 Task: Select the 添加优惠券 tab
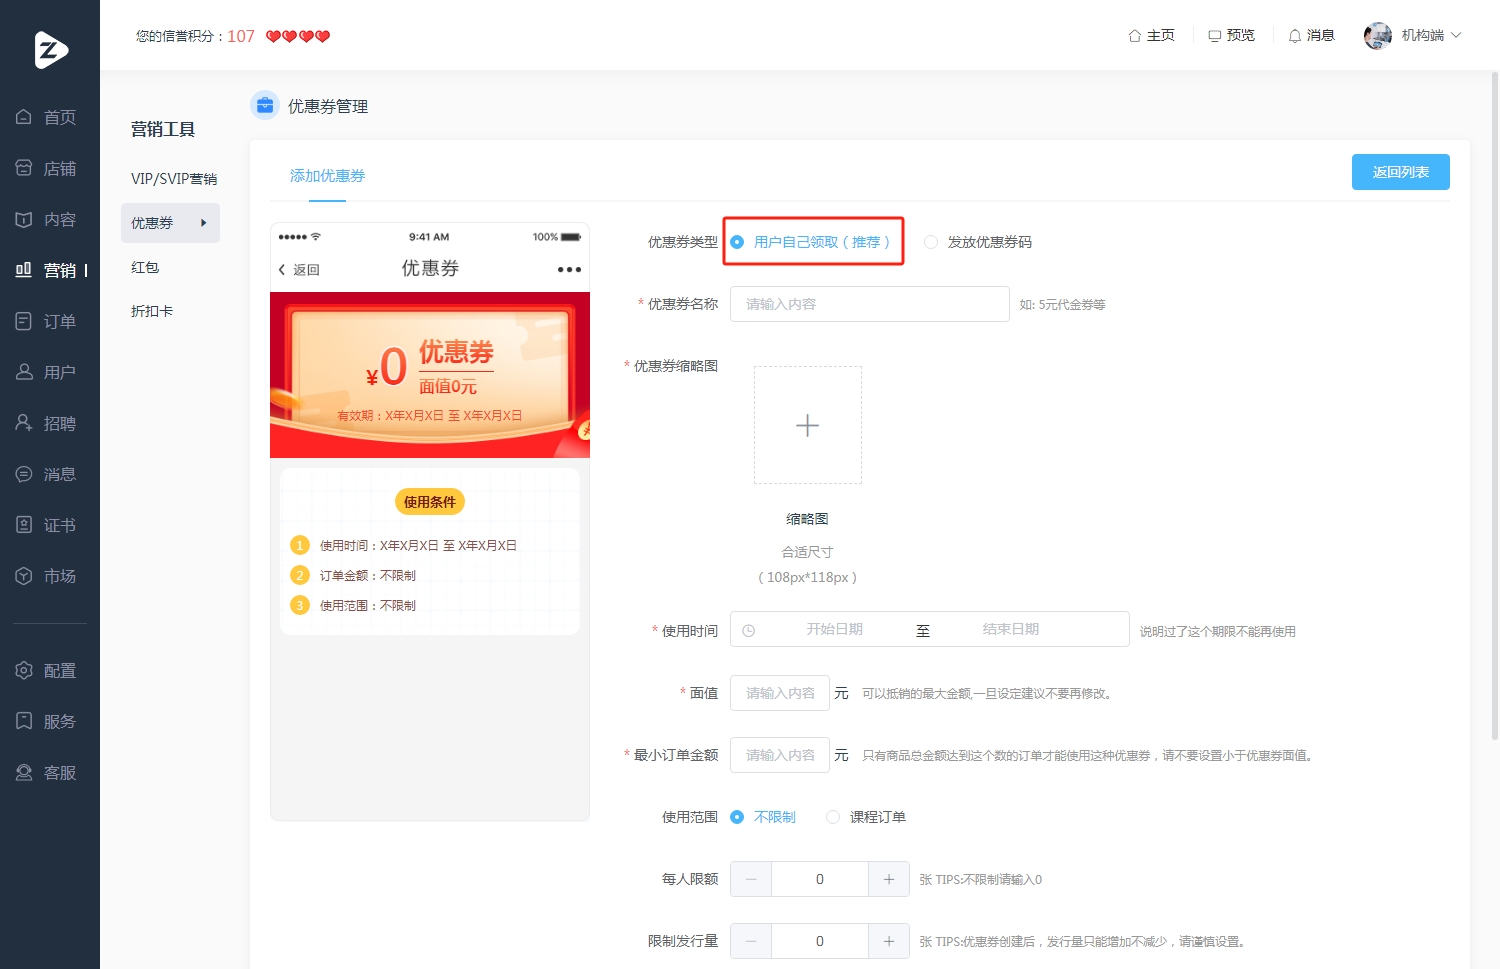pyautogui.click(x=327, y=176)
